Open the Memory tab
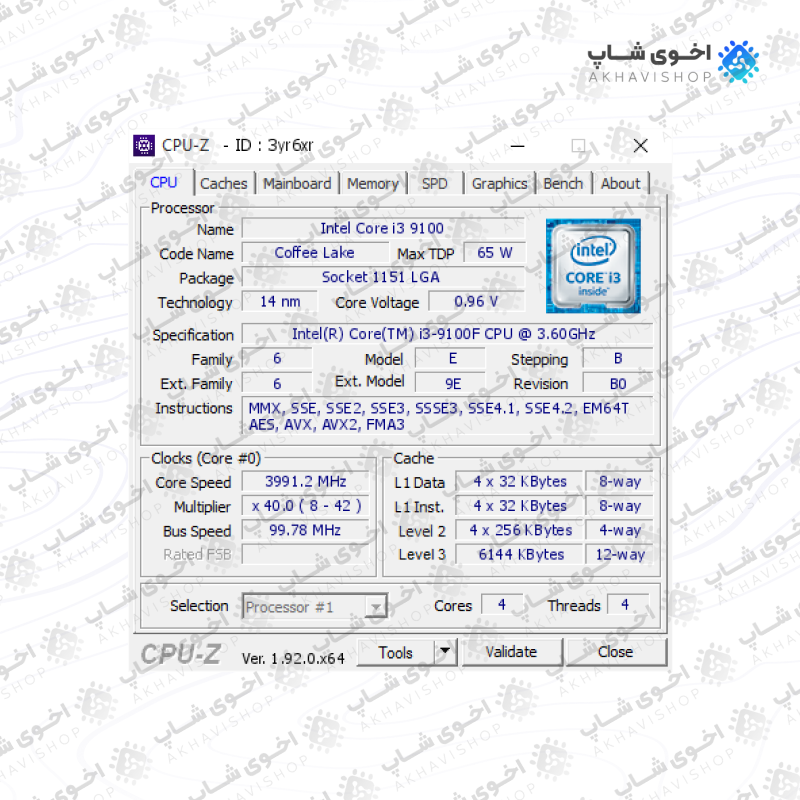Image resolution: width=800 pixels, height=800 pixels. coord(372,184)
